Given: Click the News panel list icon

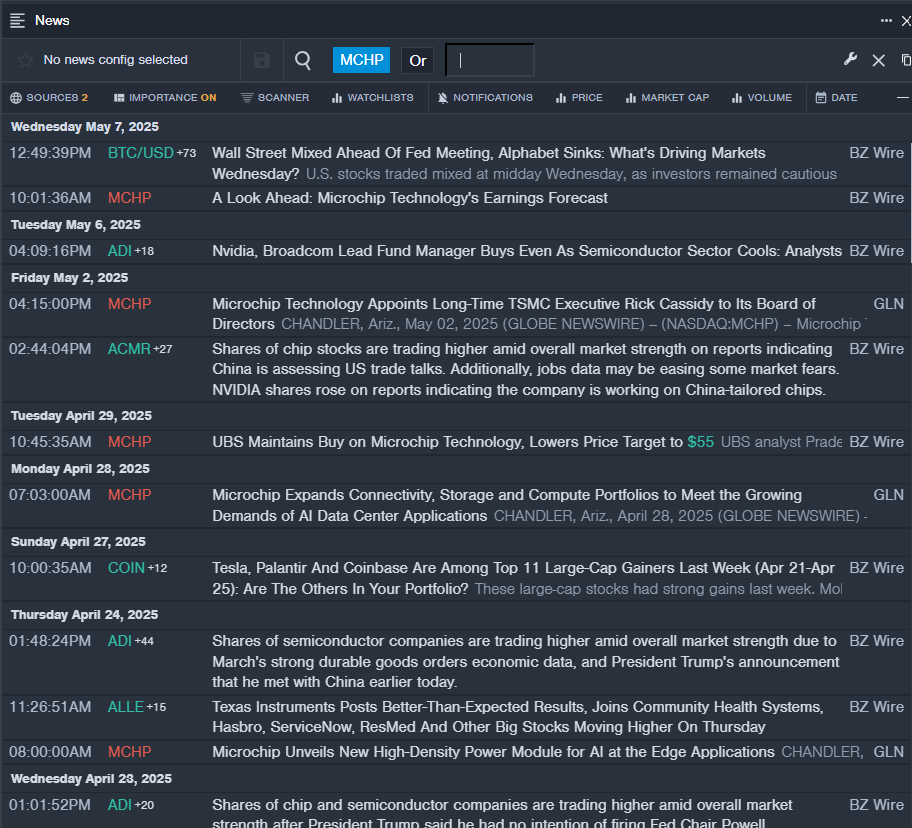Looking at the screenshot, I should coord(17,20).
